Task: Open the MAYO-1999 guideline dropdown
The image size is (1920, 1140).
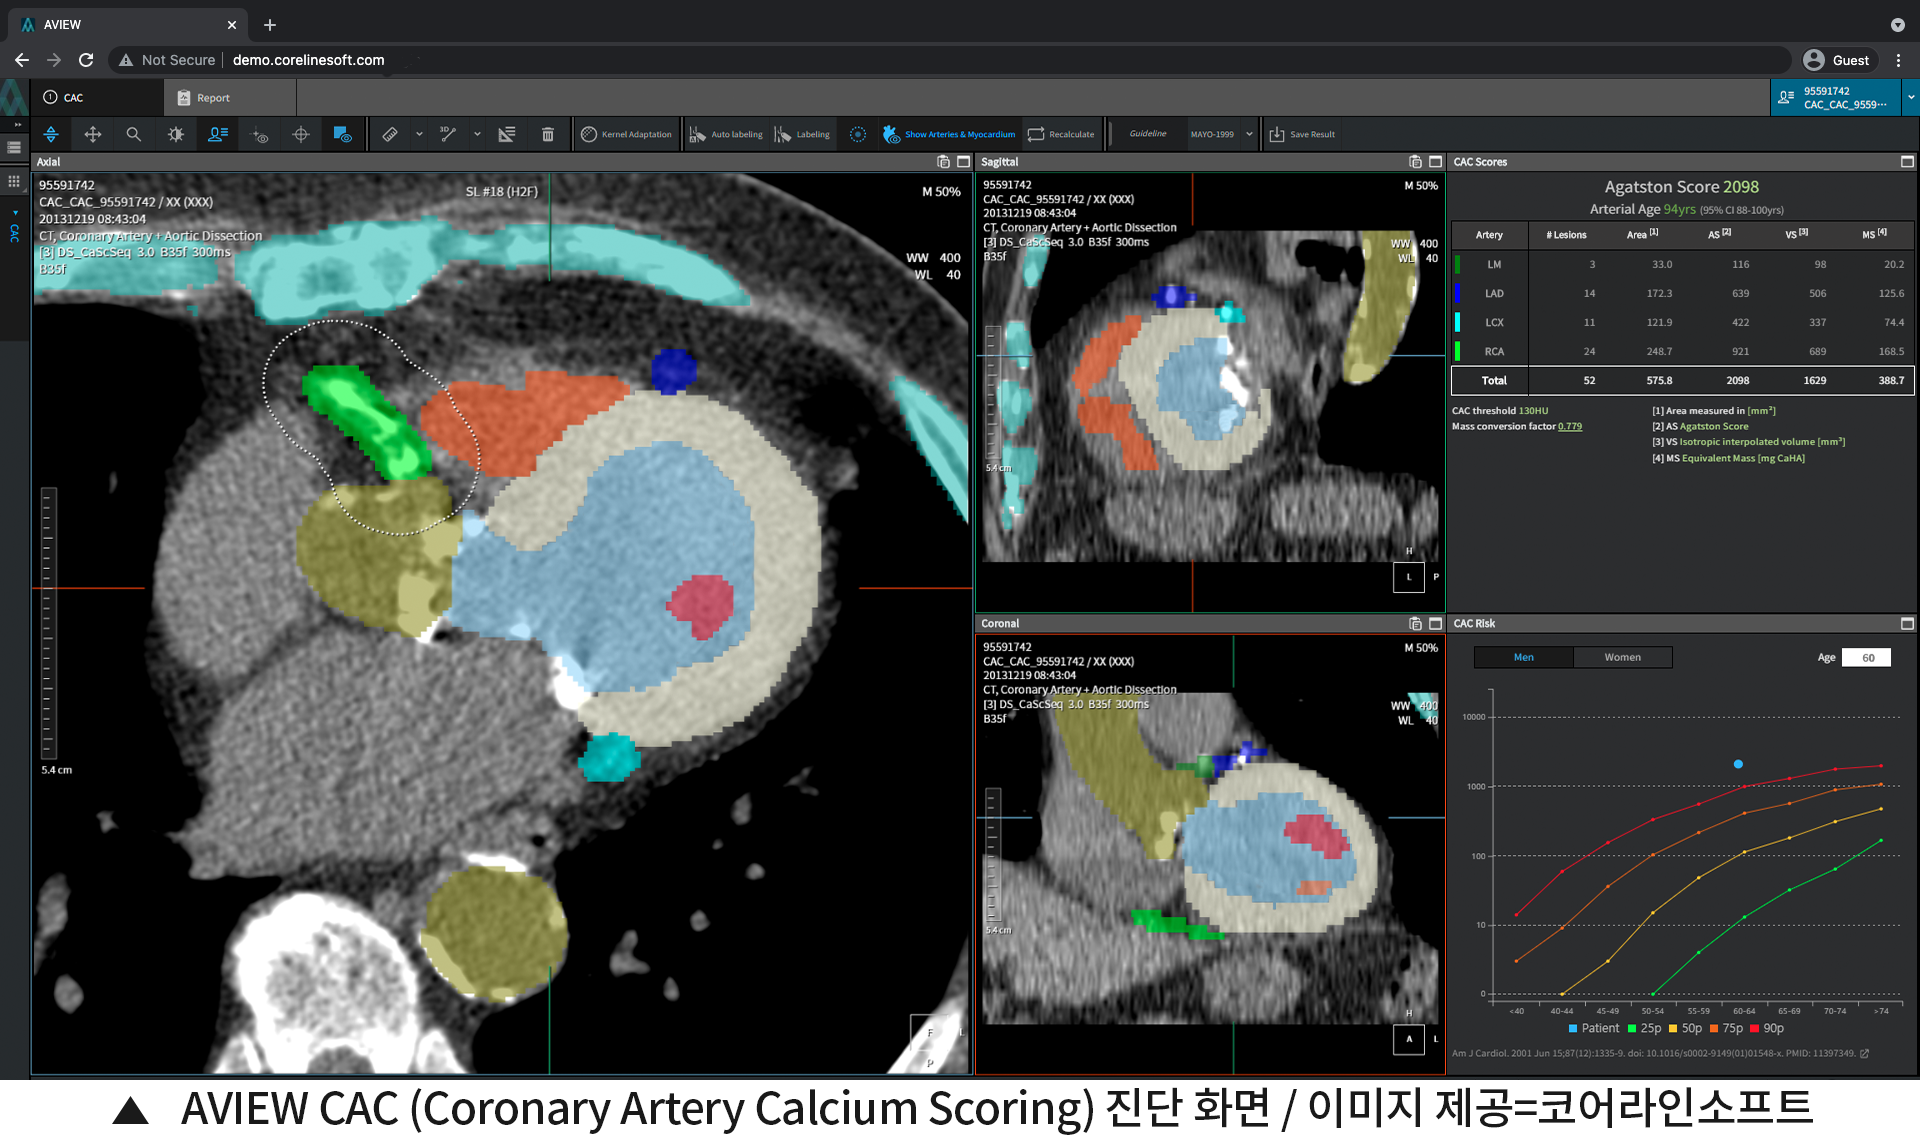Action: [1220, 134]
